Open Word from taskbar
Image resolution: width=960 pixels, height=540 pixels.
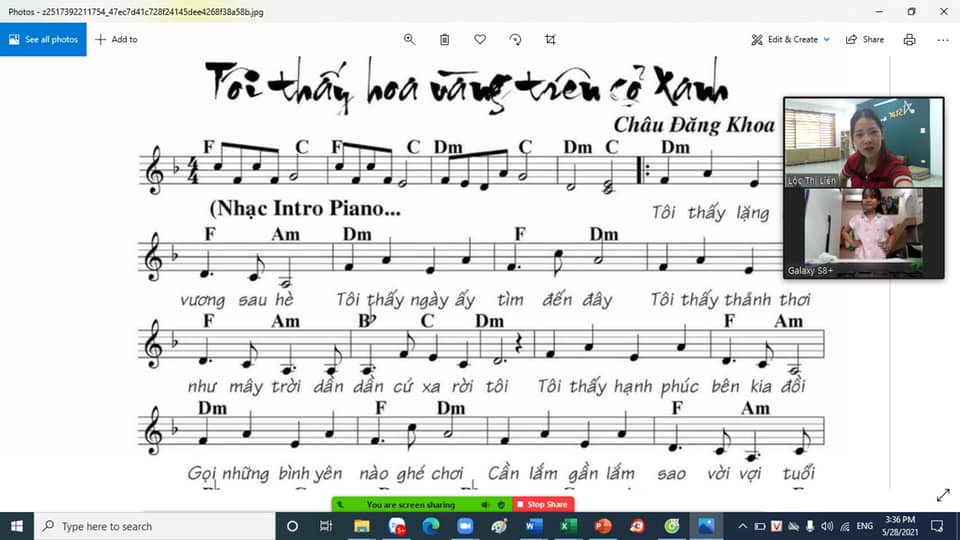(533, 526)
